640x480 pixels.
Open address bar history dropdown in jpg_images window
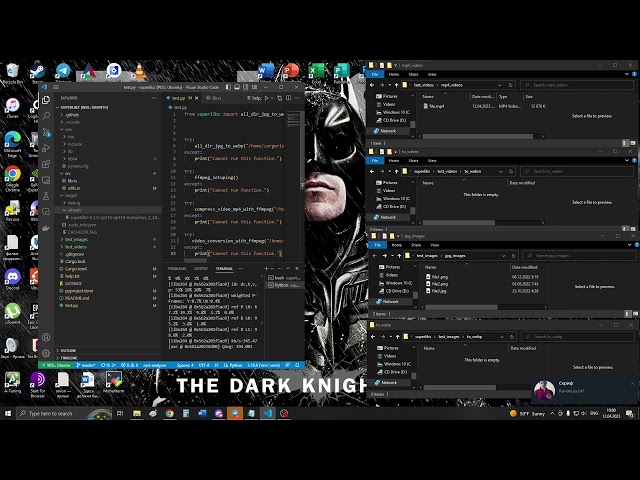503,256
